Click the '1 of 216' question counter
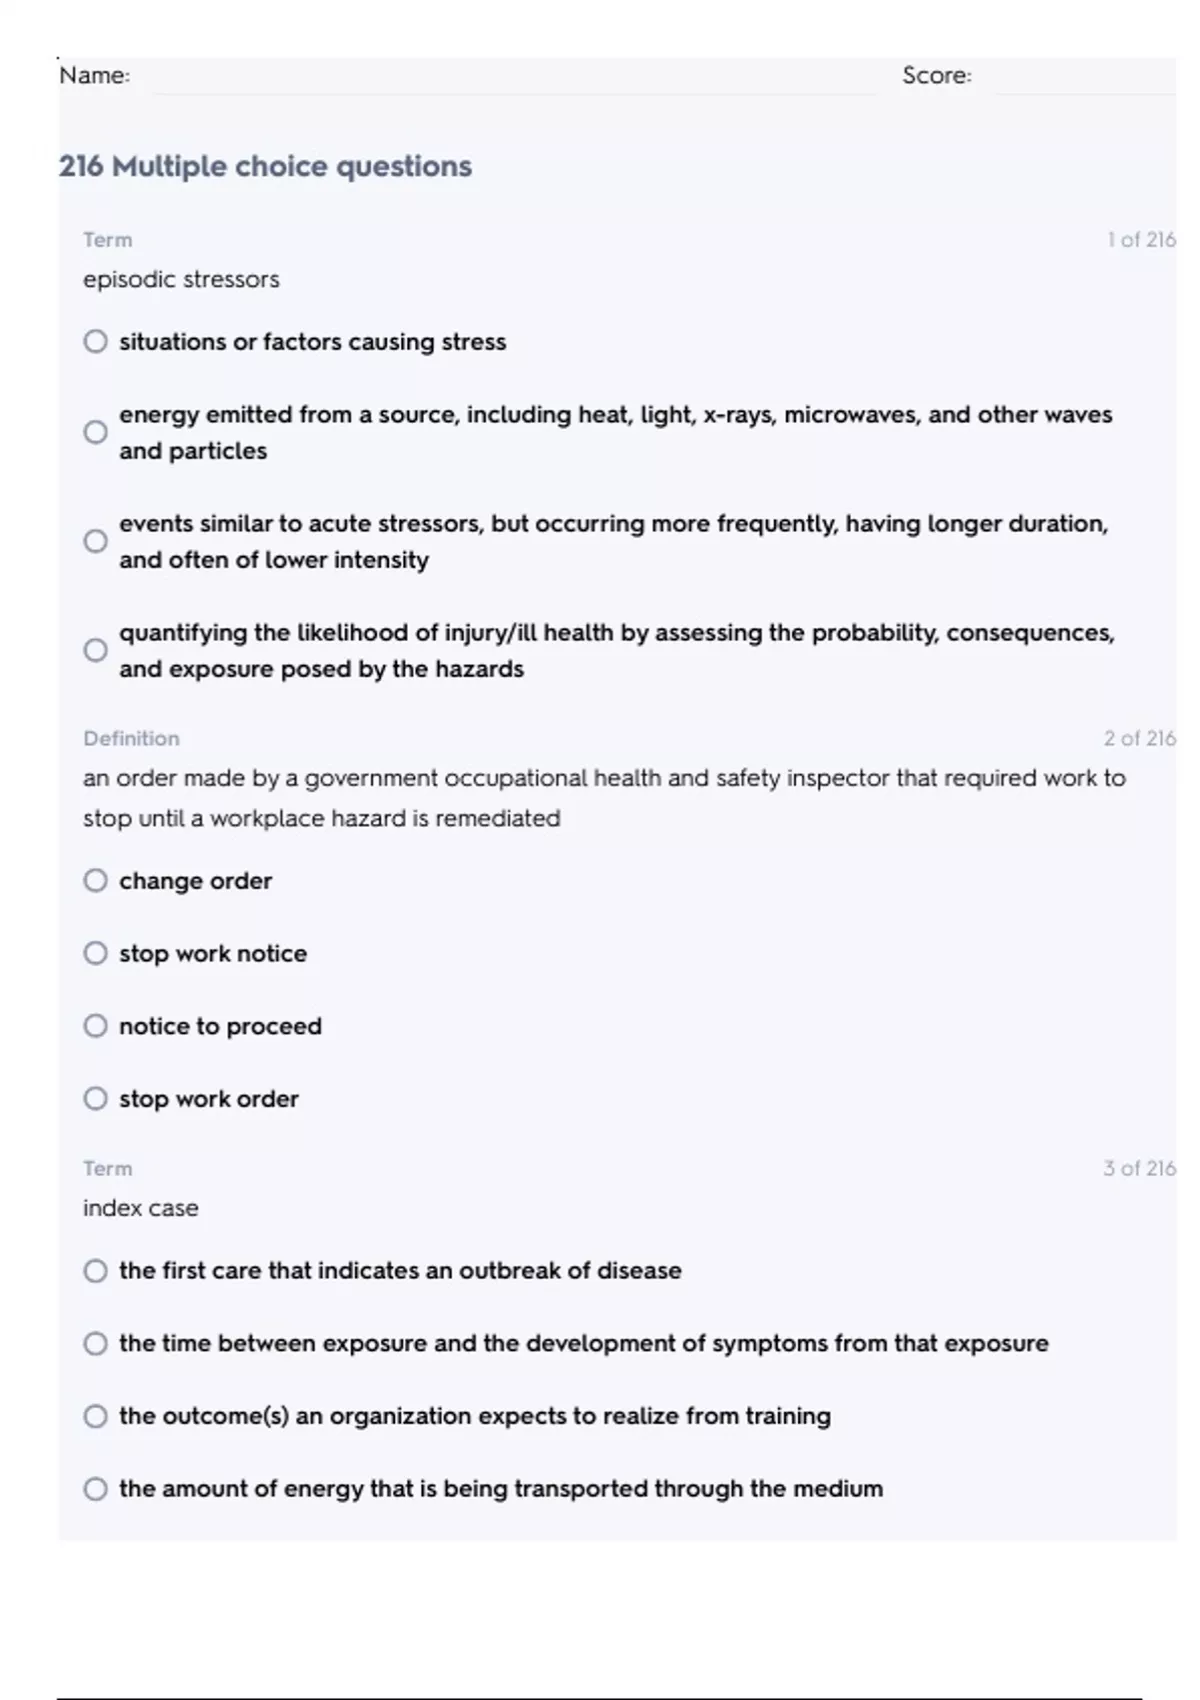This screenshot has width=1200, height=1700. [1141, 240]
